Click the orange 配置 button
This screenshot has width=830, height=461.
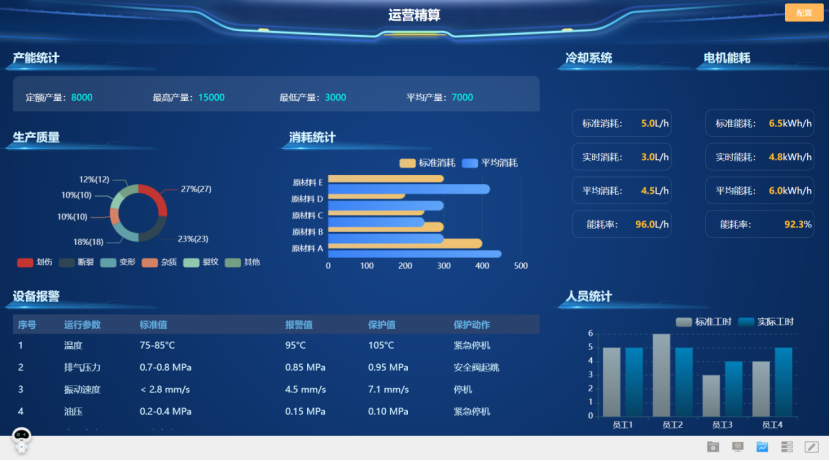pyautogui.click(x=802, y=13)
